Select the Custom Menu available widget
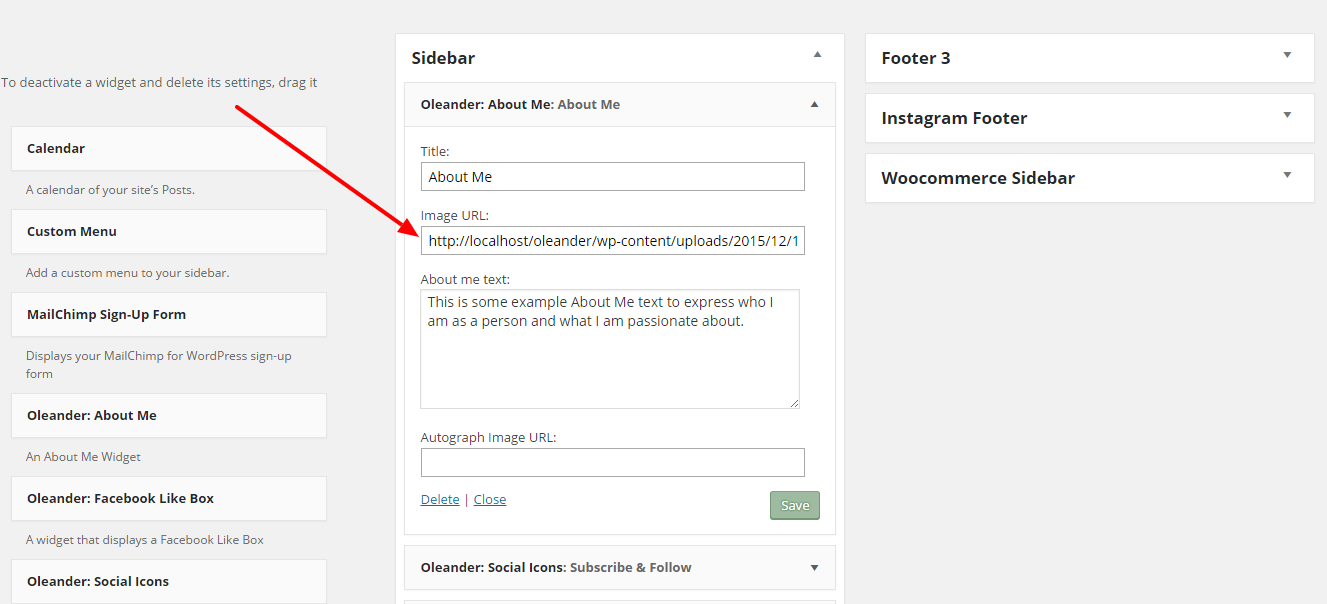This screenshot has width=1327, height=604. [x=169, y=231]
